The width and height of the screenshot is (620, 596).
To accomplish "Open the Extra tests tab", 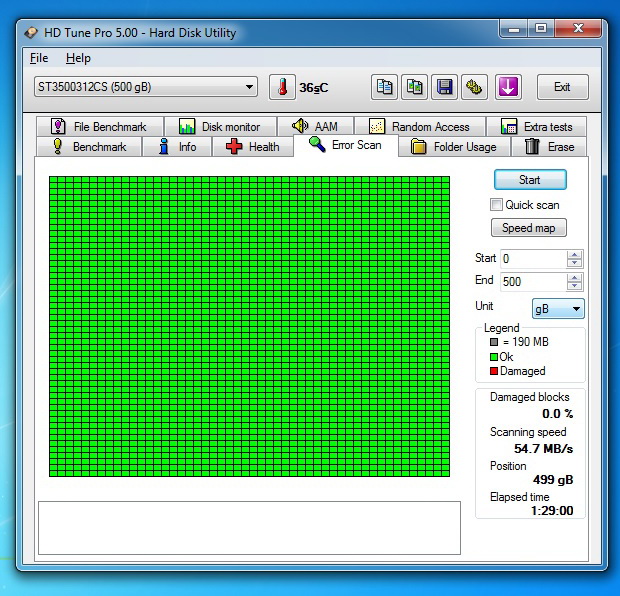I will (537, 127).
